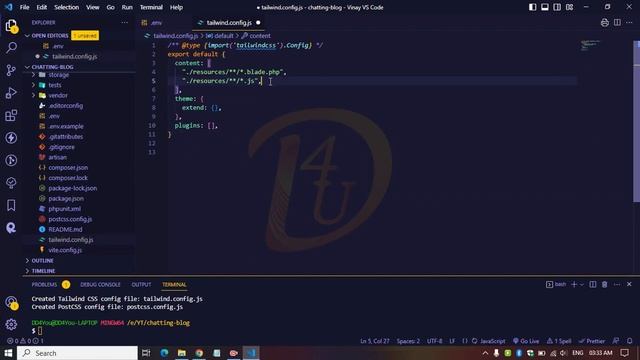The image size is (640, 360).
Task: Open vite.config.js in explorer
Action: point(65,250)
